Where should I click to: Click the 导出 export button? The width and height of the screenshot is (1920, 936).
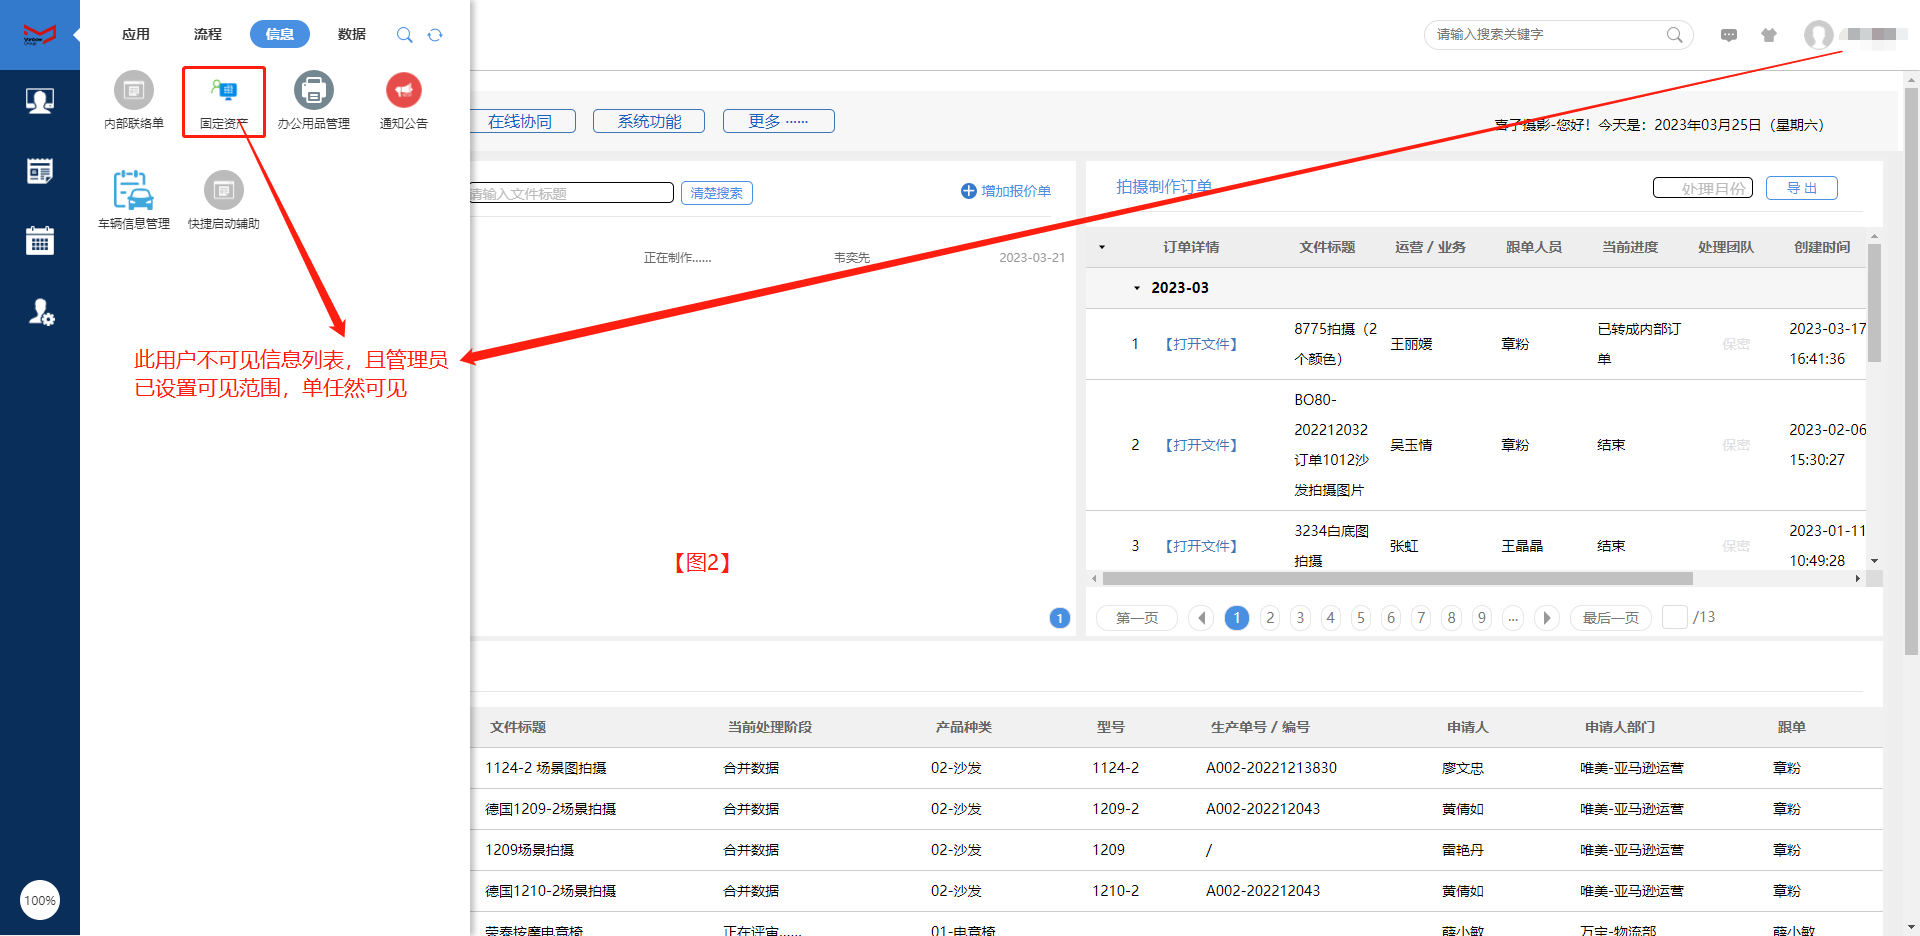[1801, 188]
